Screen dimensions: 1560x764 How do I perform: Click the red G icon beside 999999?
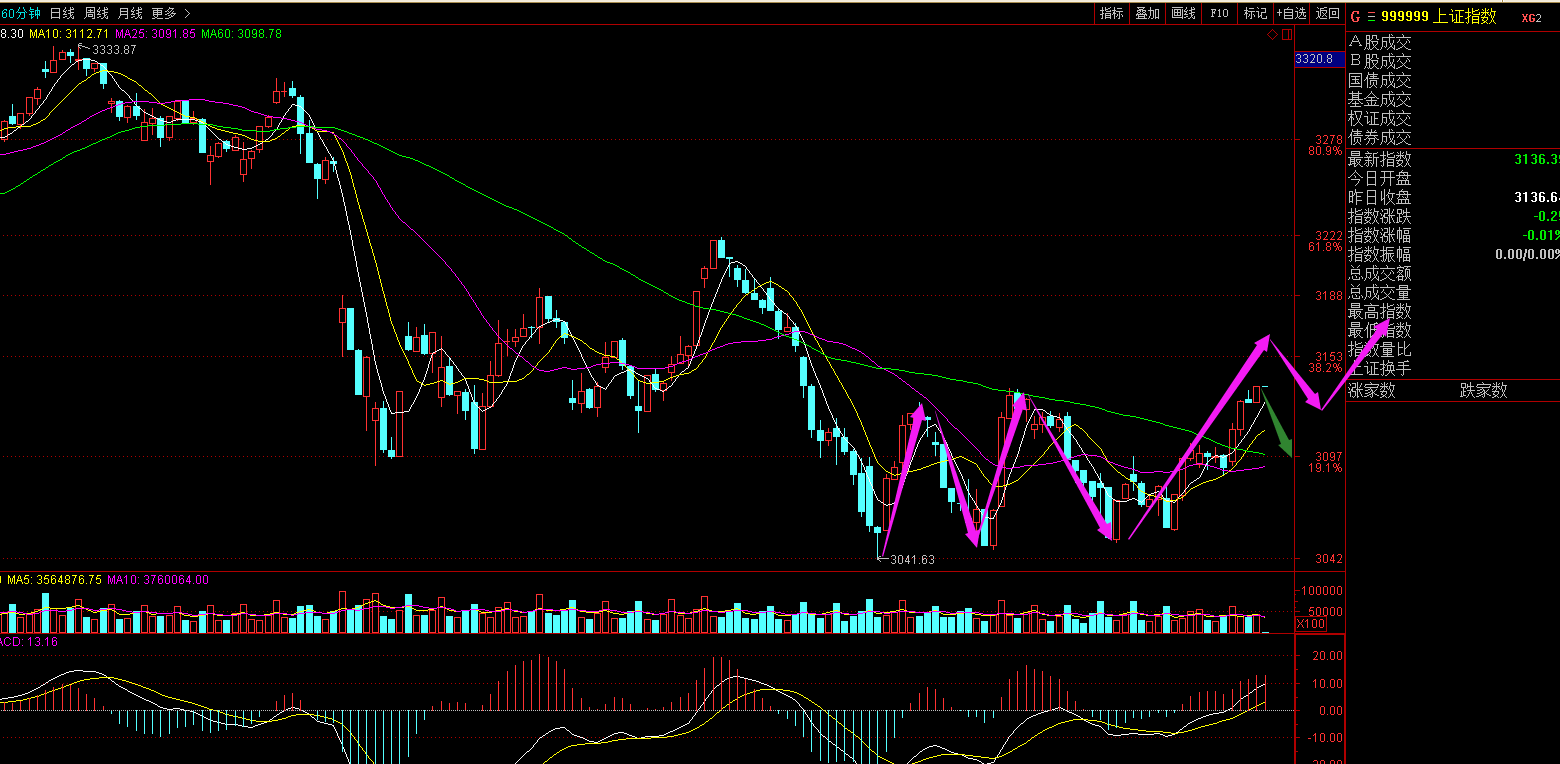(1355, 16)
